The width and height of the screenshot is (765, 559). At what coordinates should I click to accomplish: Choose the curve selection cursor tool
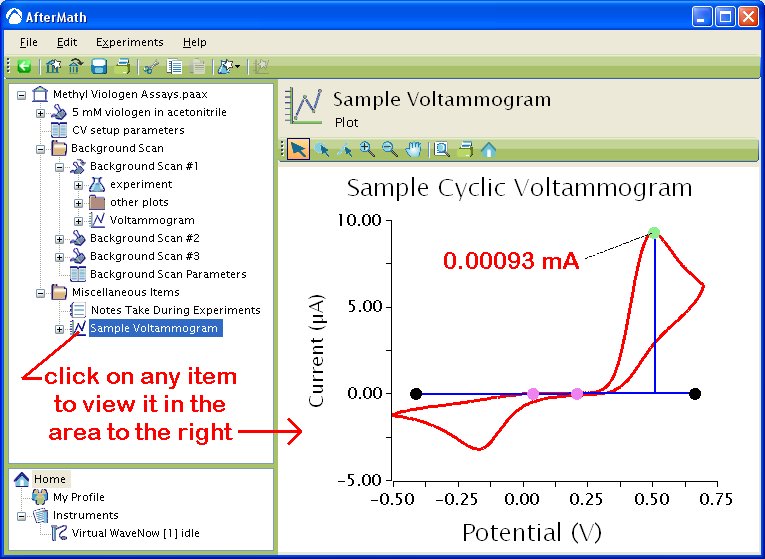point(344,149)
